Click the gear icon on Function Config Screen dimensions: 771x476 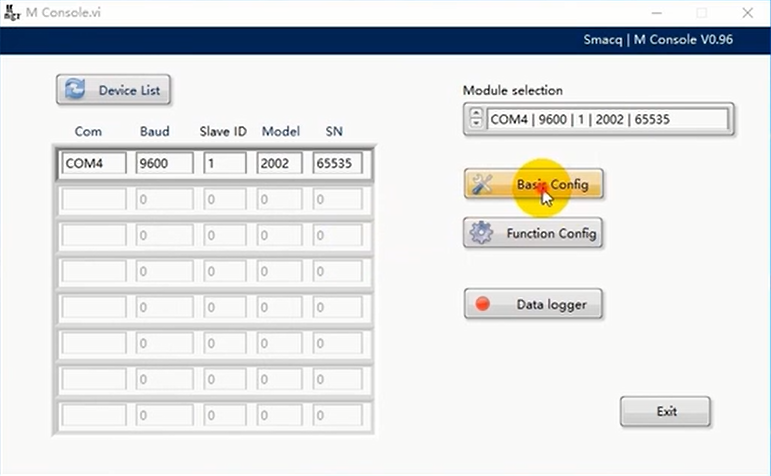click(481, 233)
